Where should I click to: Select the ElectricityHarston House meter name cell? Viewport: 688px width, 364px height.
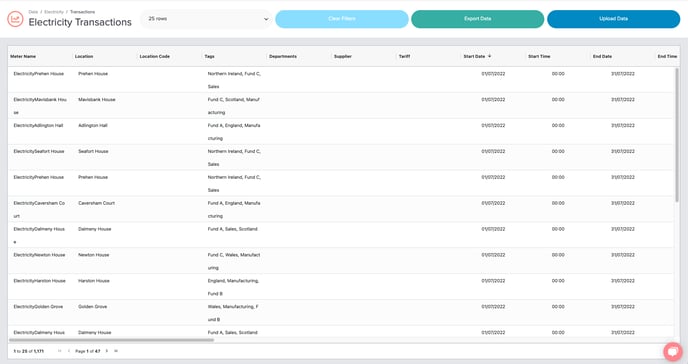40,287
